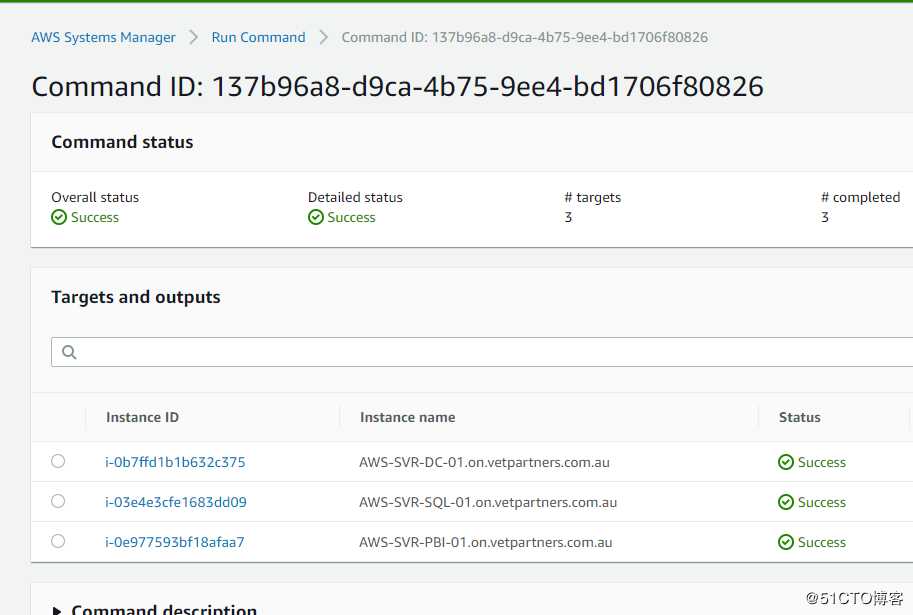This screenshot has width=913, height=615.
Task: Click the Instance name column header
Action: pos(408,418)
